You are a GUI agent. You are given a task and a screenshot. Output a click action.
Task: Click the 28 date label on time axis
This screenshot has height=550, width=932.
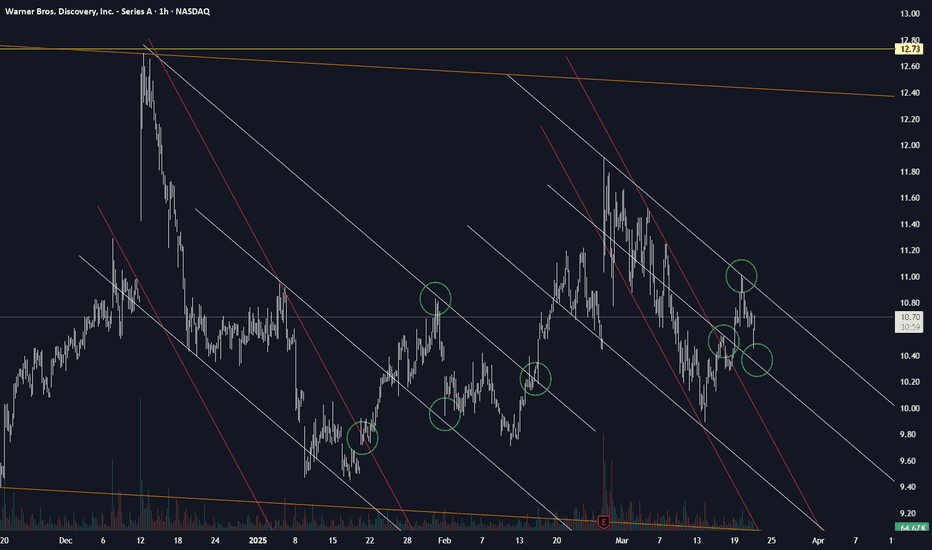coord(407,540)
